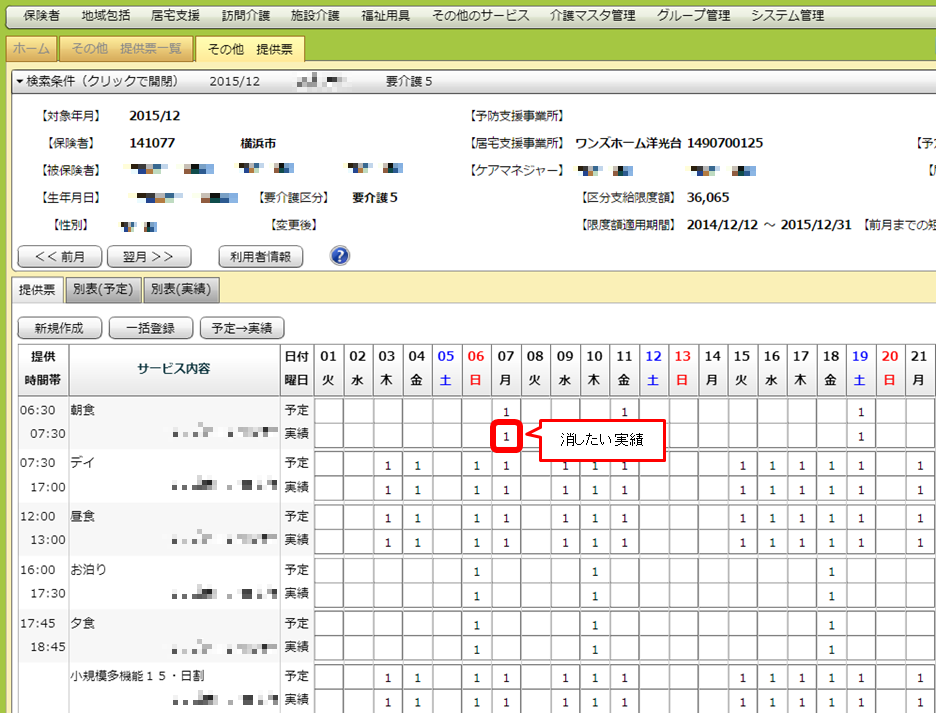Click the 新規作成 button

point(59,327)
